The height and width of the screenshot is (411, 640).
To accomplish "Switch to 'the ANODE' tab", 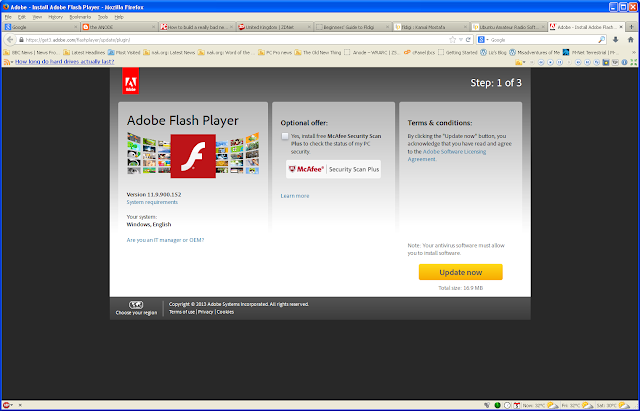I will tap(119, 27).
